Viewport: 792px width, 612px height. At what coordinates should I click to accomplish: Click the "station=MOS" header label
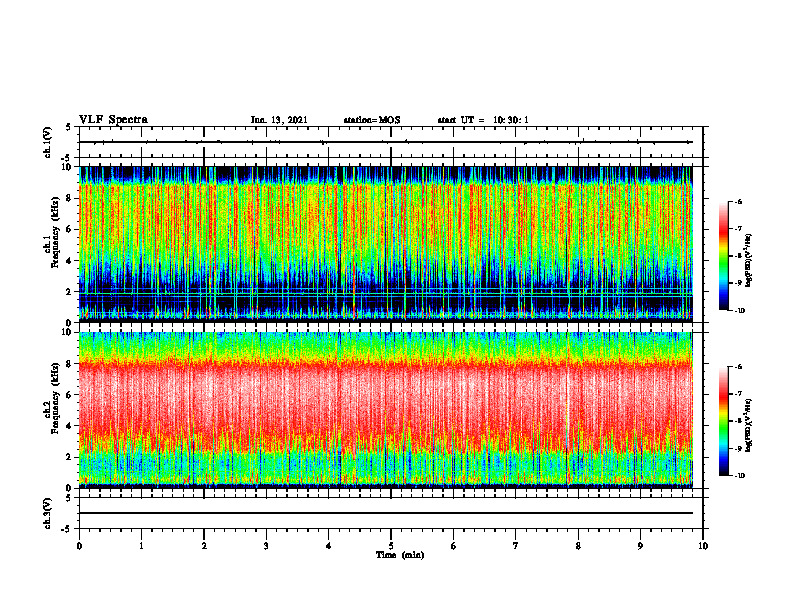tap(372, 120)
